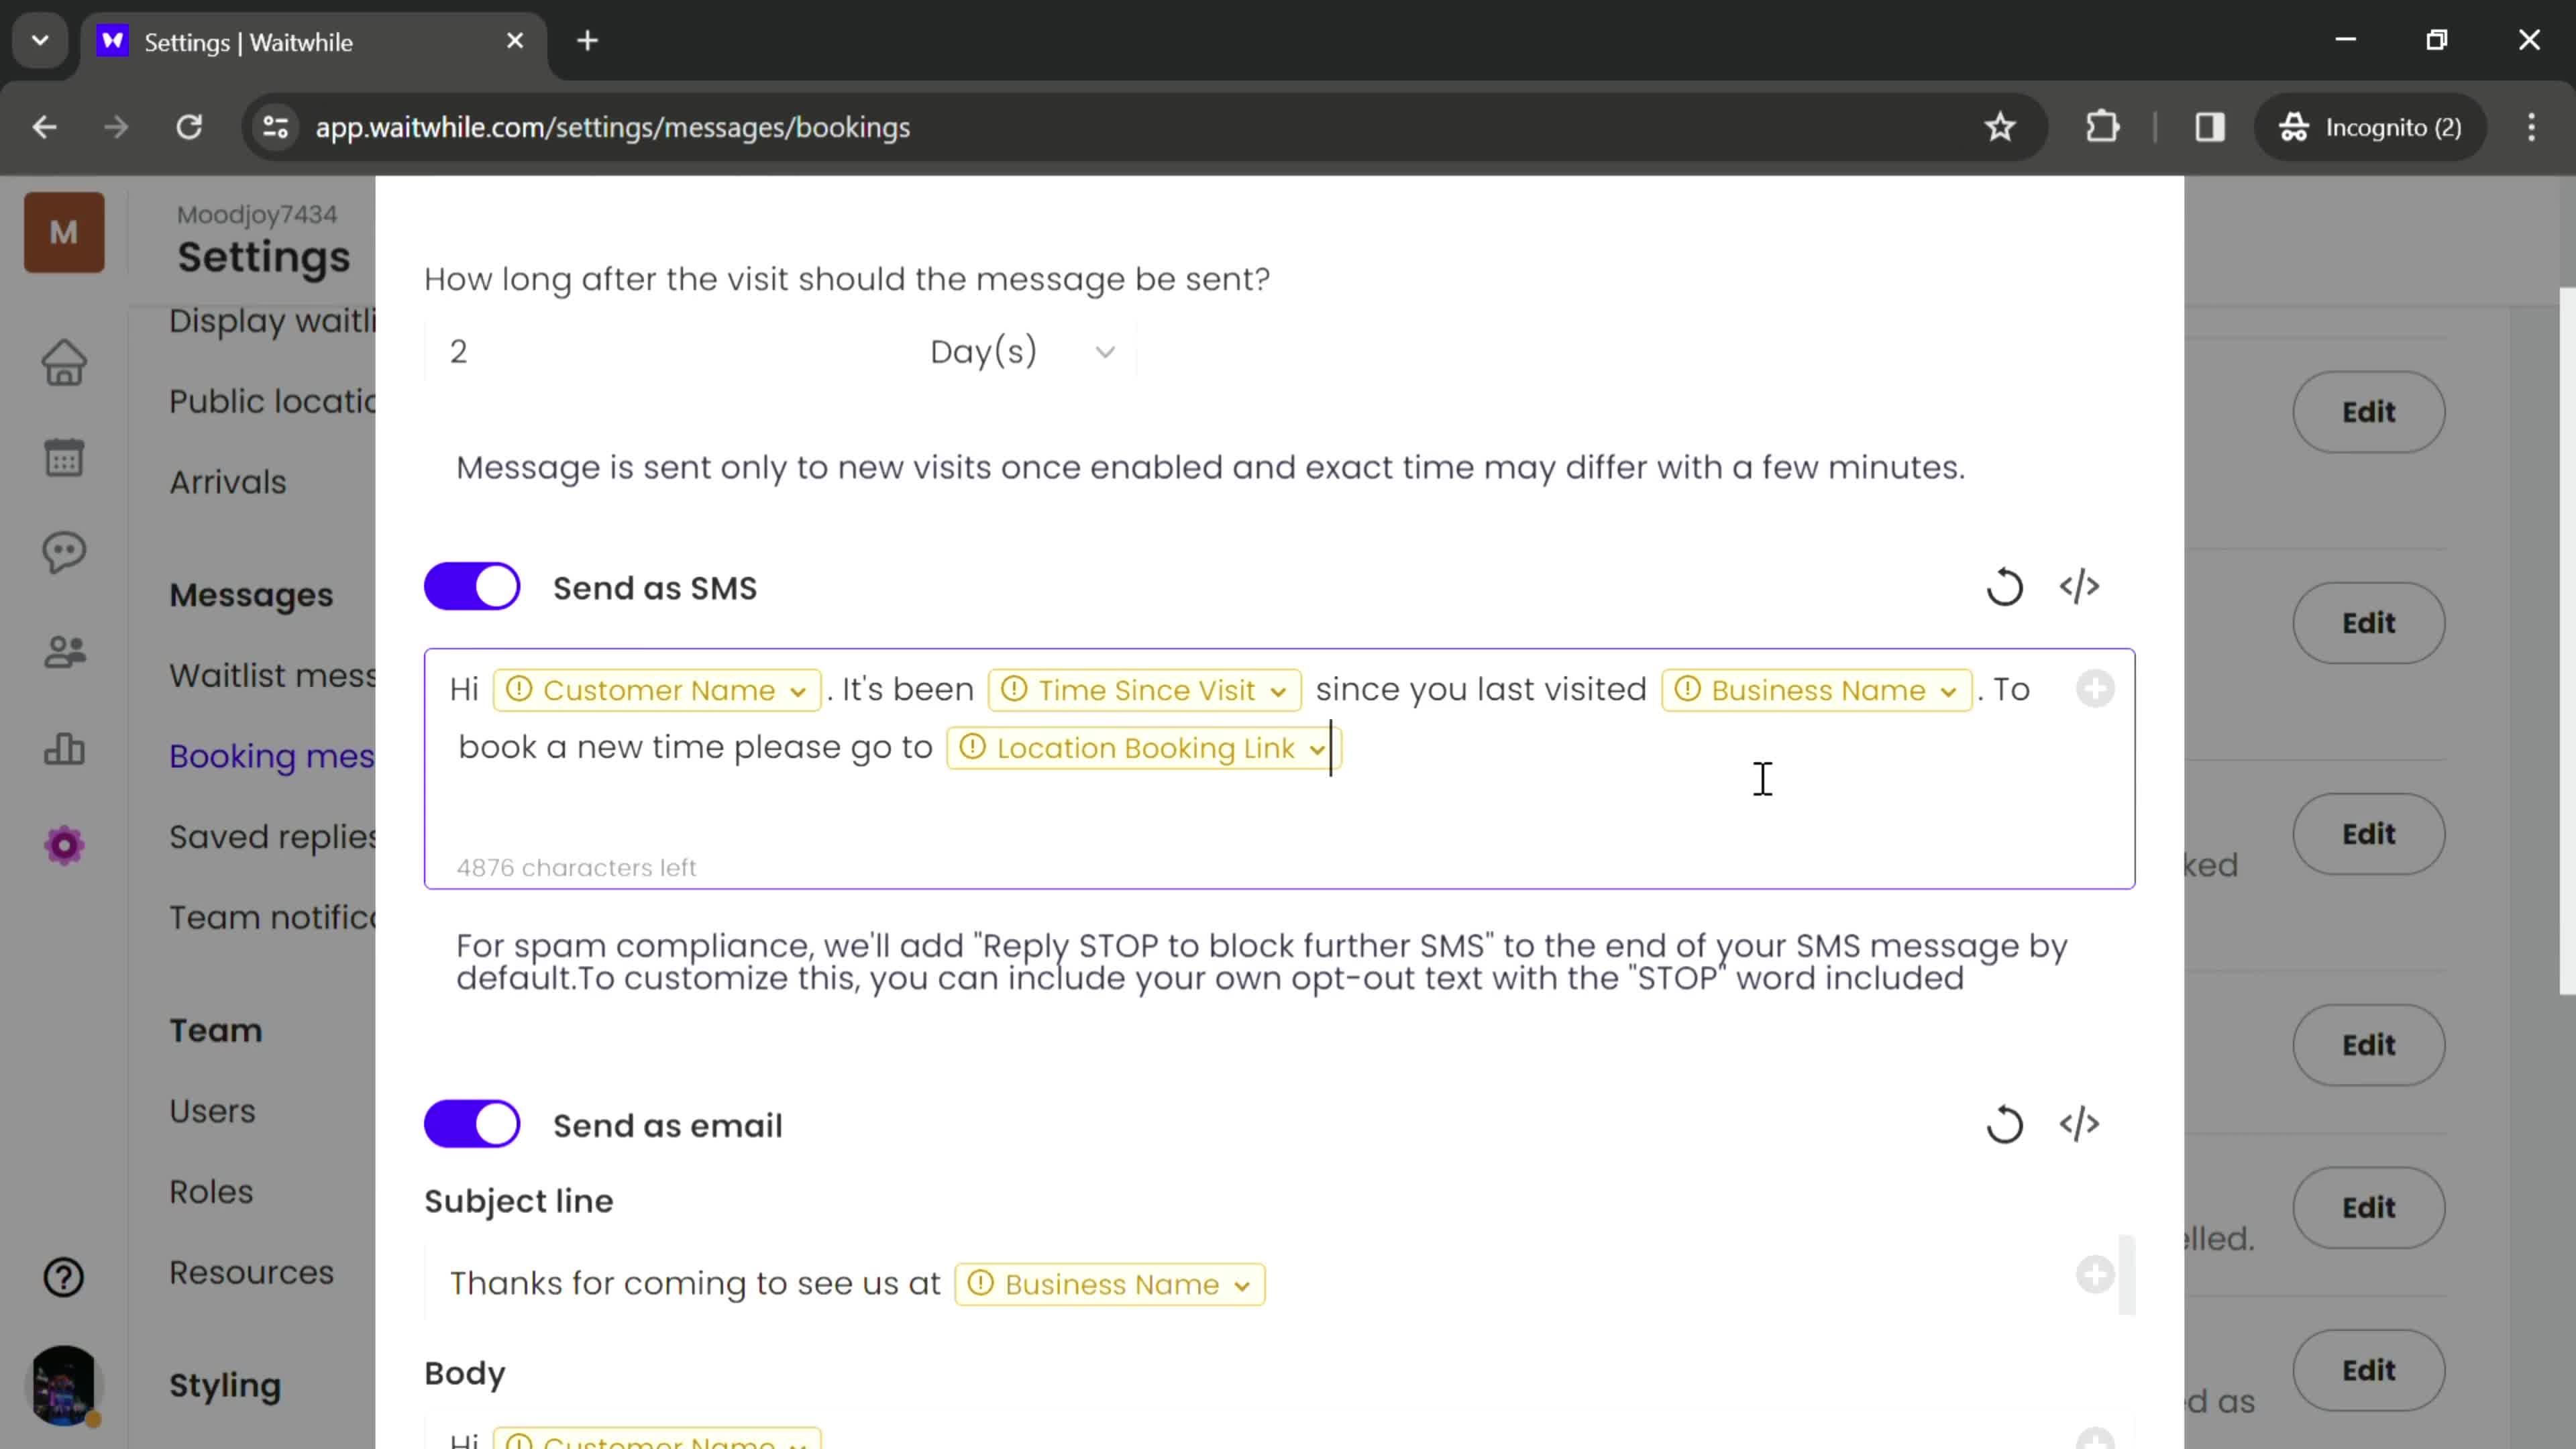Open the browser extensions icon
Screen dimensions: 2576x1449
pos(2103,127)
